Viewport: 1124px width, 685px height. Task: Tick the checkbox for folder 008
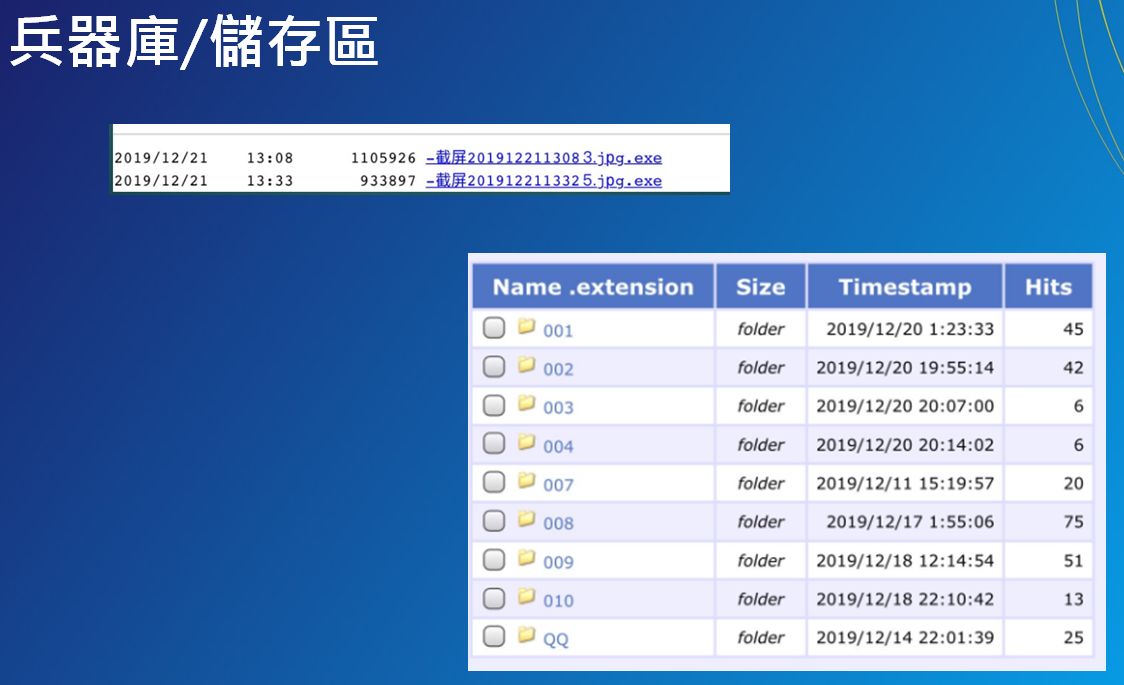pyautogui.click(x=494, y=521)
